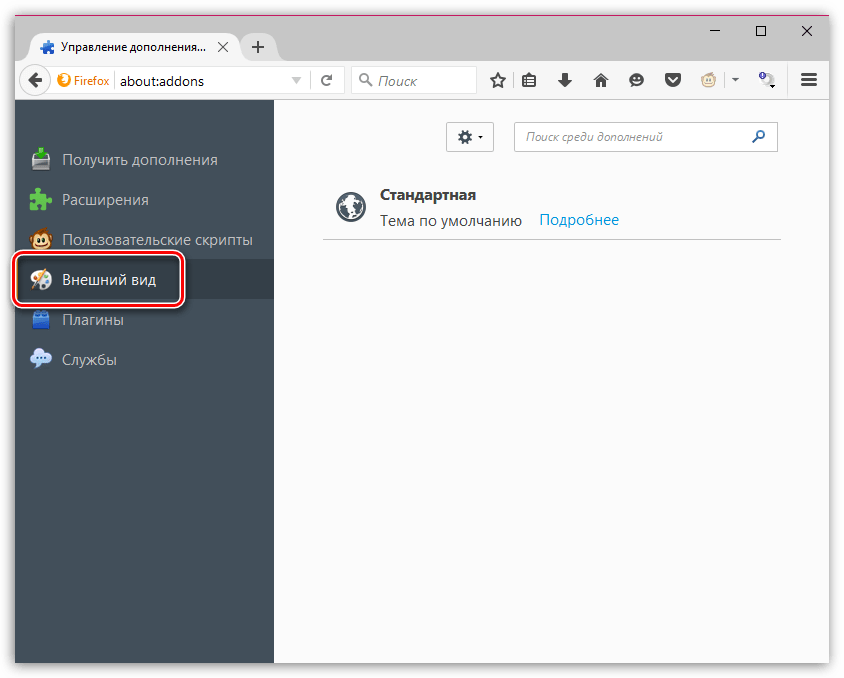Open a new tab with plus button
This screenshot has height=678, width=844.
(x=258, y=47)
